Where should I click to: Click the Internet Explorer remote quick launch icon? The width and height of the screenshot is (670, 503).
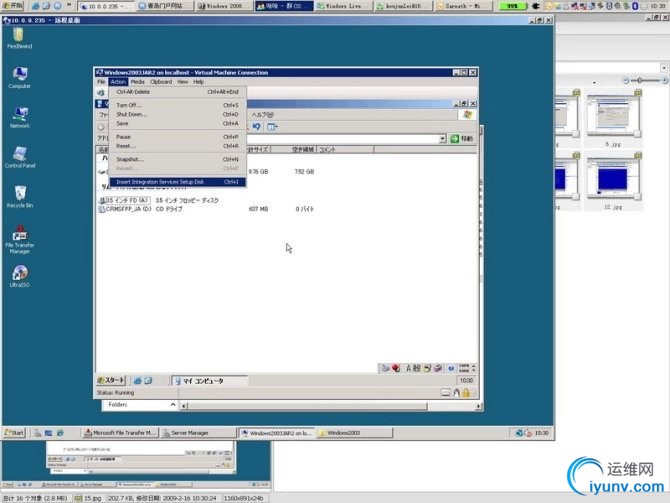click(x=60, y=433)
